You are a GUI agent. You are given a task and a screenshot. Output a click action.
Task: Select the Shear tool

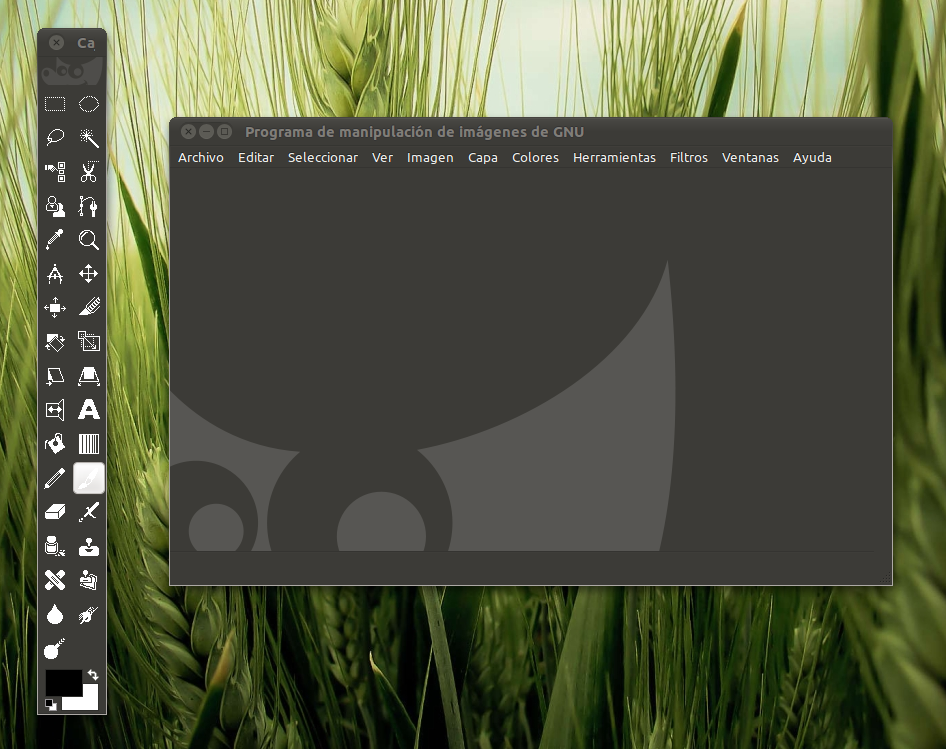(55, 376)
